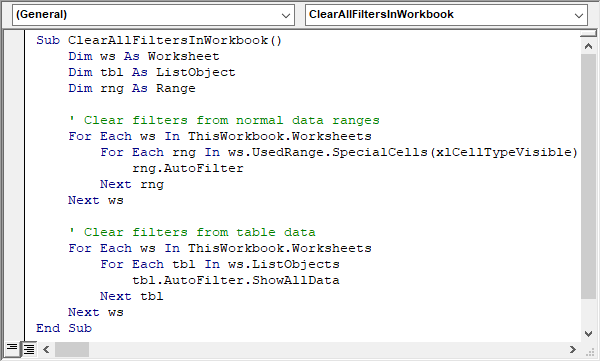This screenshot has height=362, width=601.
Task: Click the margin indicator bar beside For Each
Action: click(14, 136)
